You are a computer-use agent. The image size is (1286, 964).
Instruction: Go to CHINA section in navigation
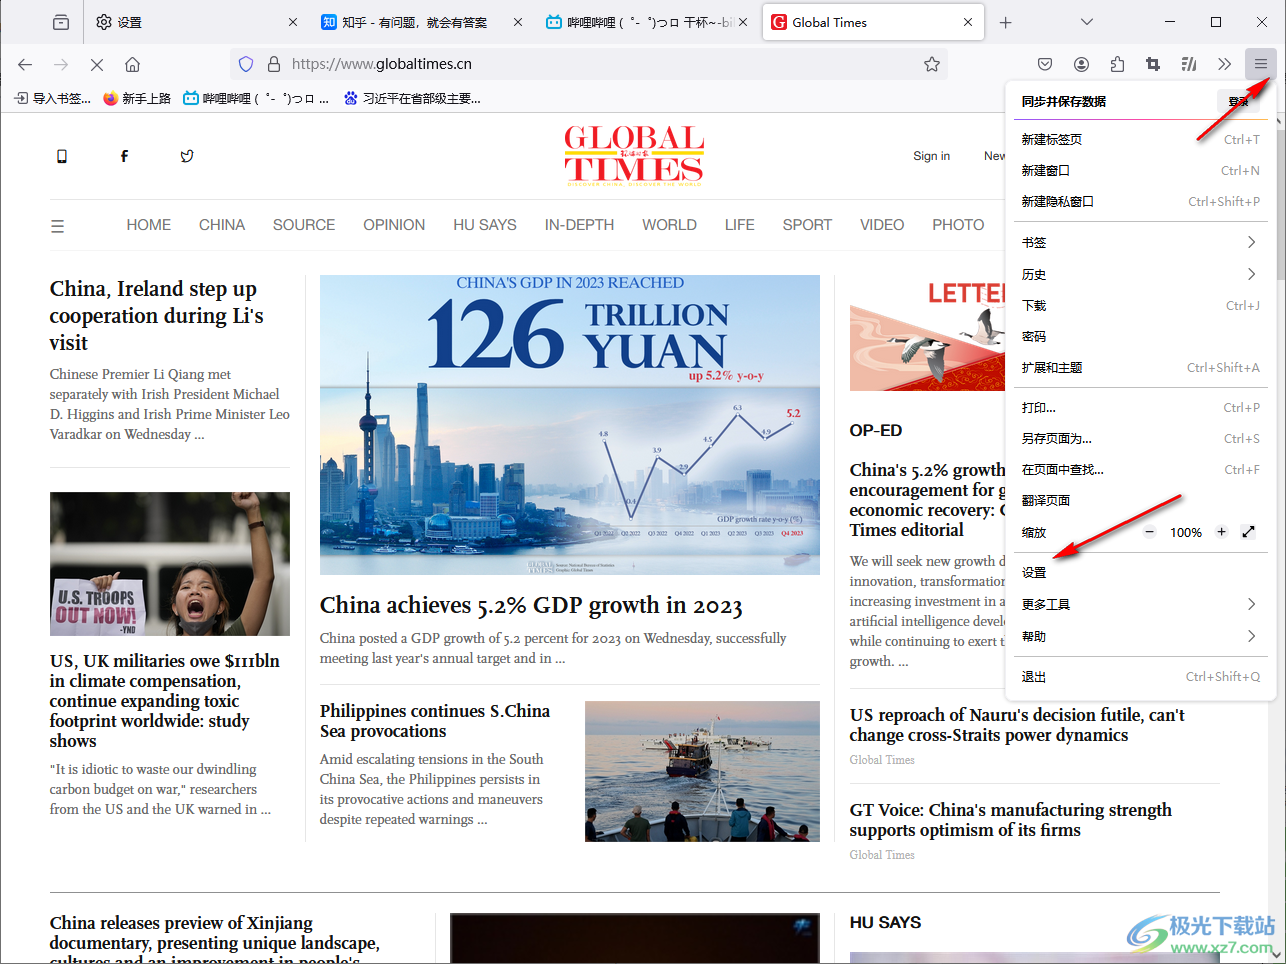tap(222, 225)
